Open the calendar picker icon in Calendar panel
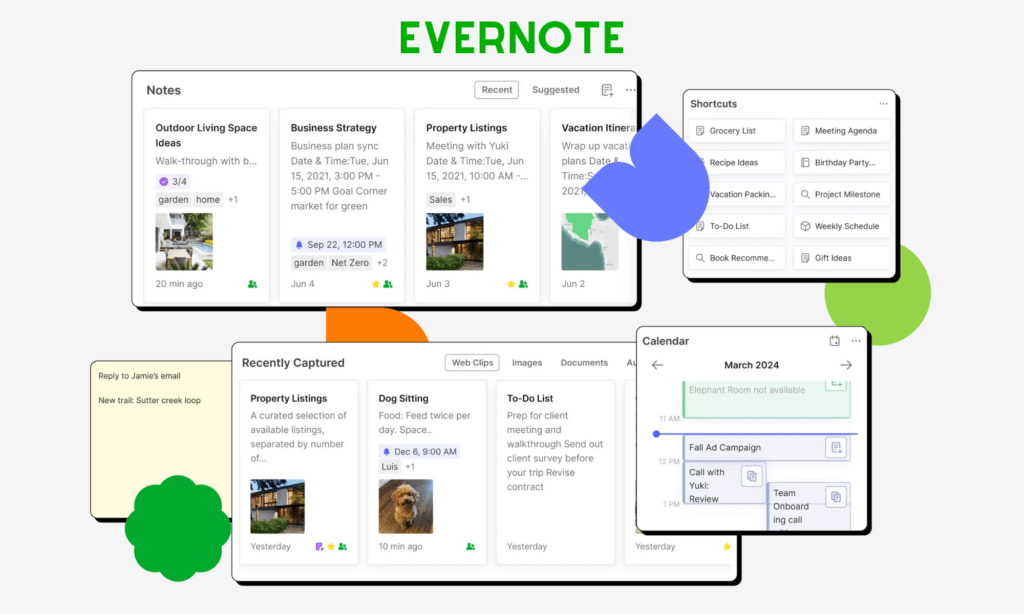The width and height of the screenshot is (1024, 614). pyautogui.click(x=835, y=341)
